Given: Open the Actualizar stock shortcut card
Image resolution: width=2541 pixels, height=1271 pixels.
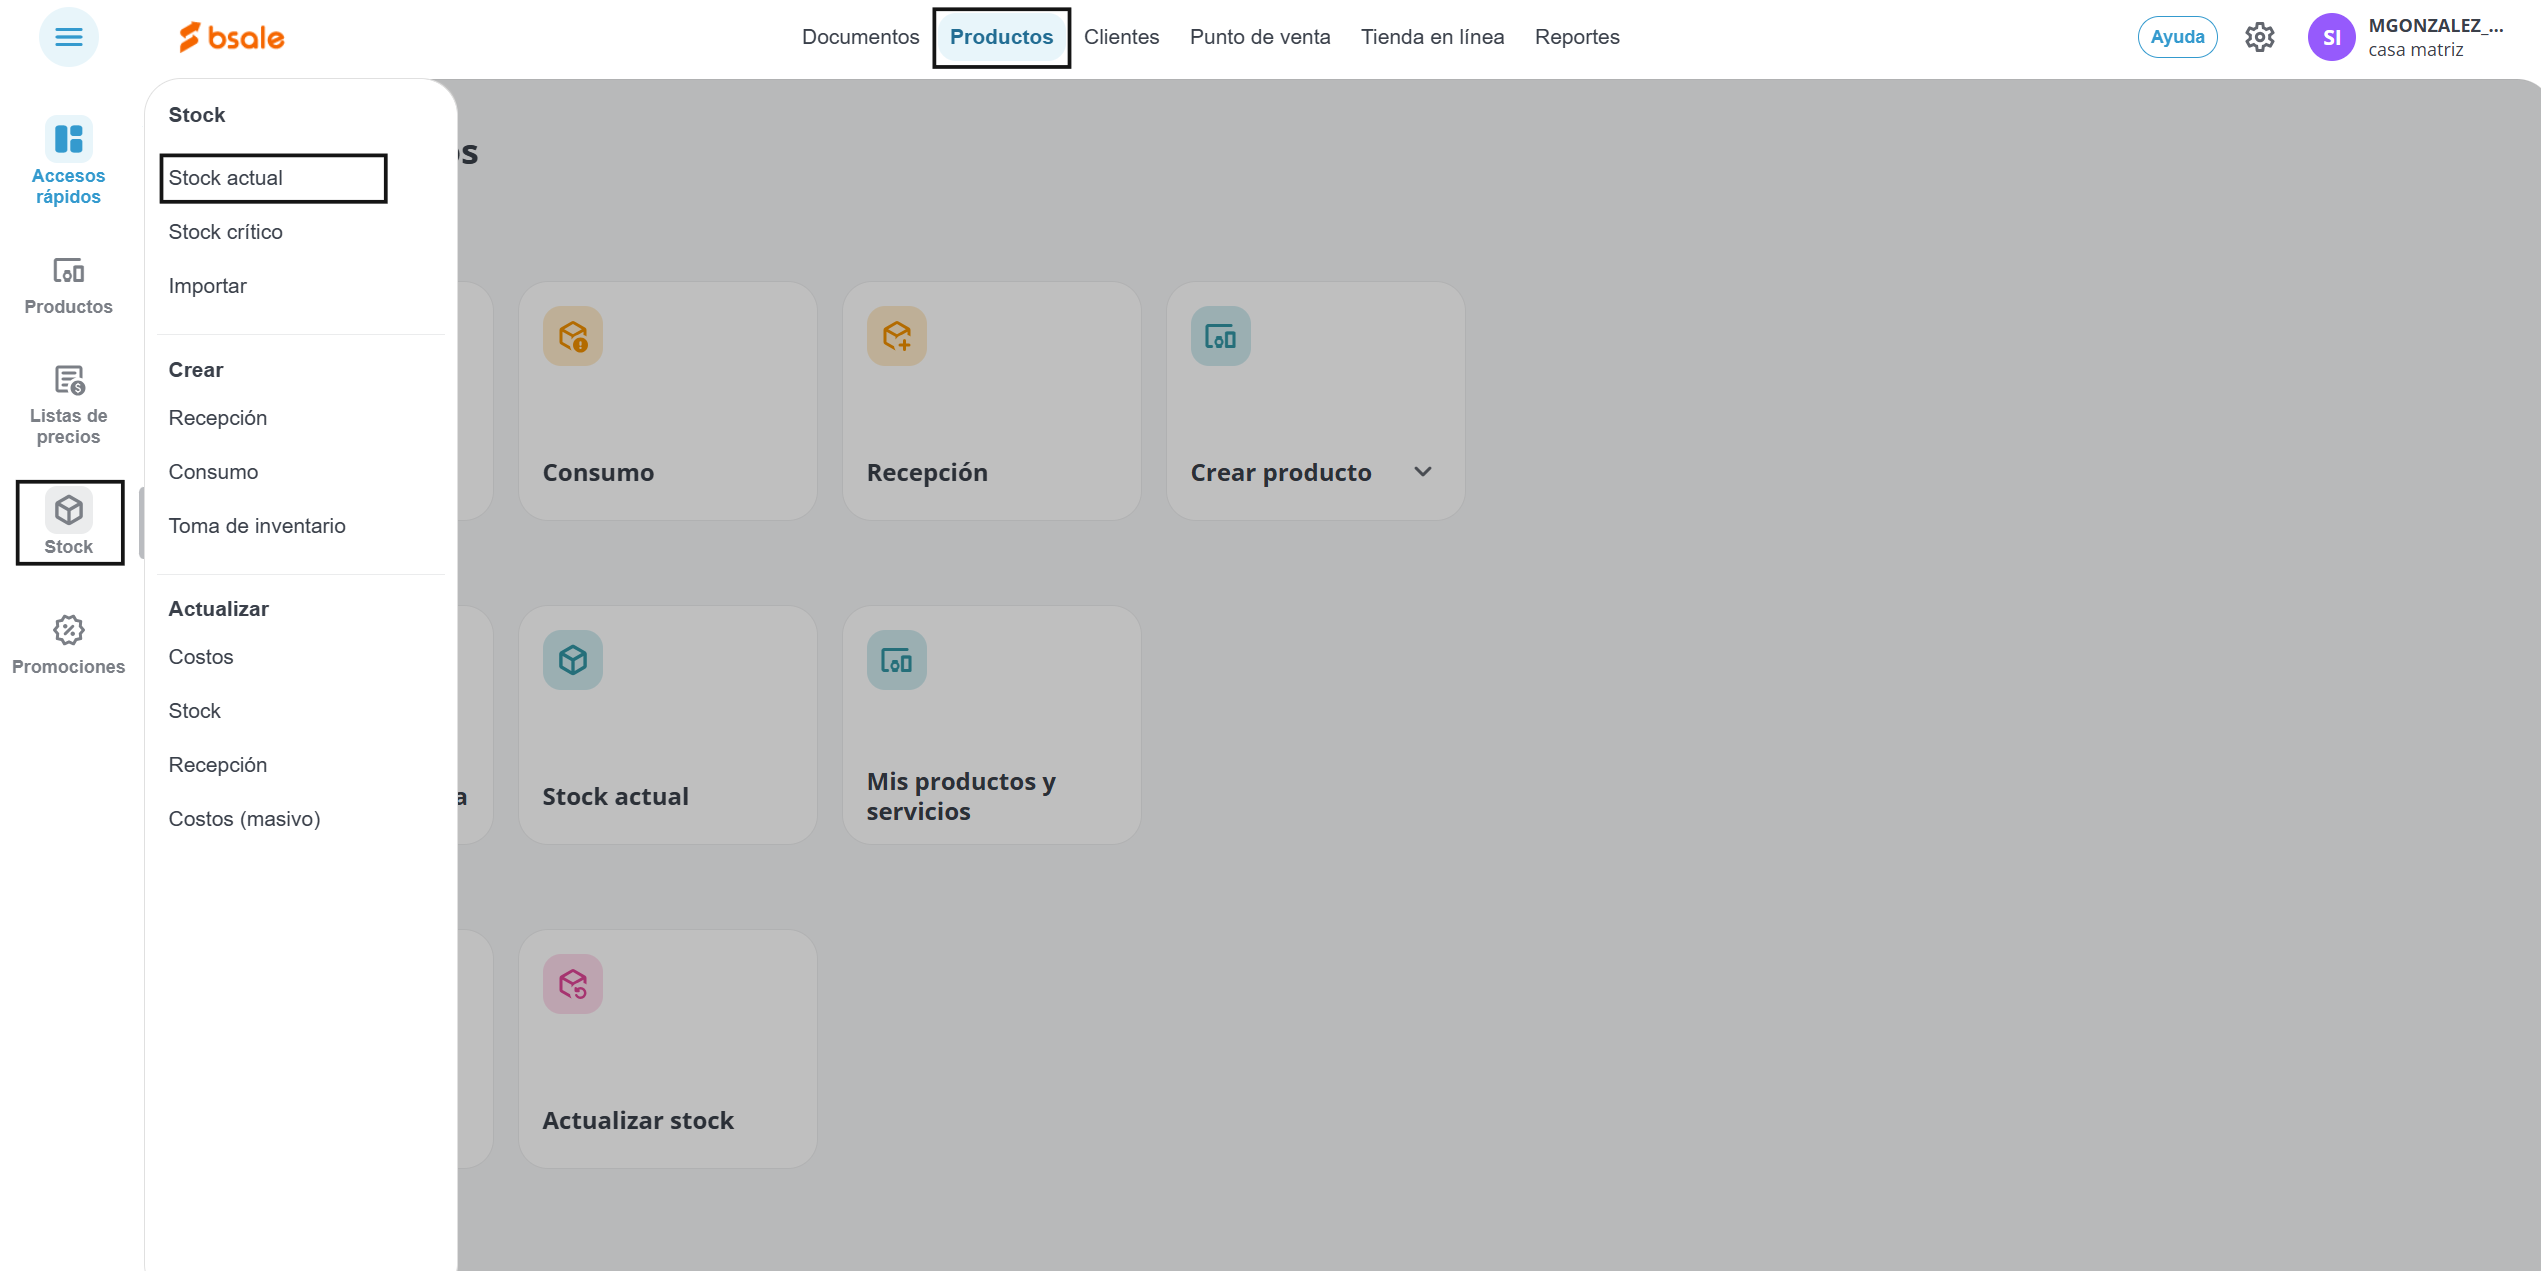Looking at the screenshot, I should tap(667, 1049).
